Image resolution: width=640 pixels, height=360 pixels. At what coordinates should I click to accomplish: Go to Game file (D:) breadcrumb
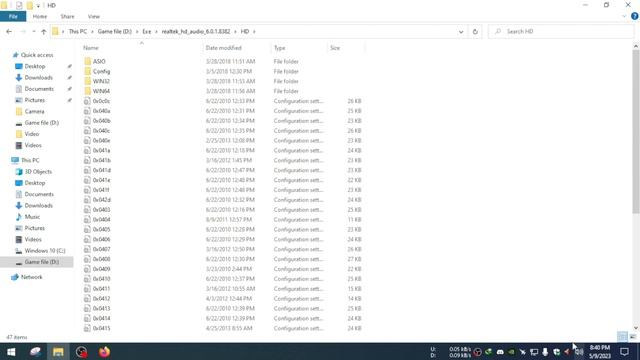[x=115, y=31]
